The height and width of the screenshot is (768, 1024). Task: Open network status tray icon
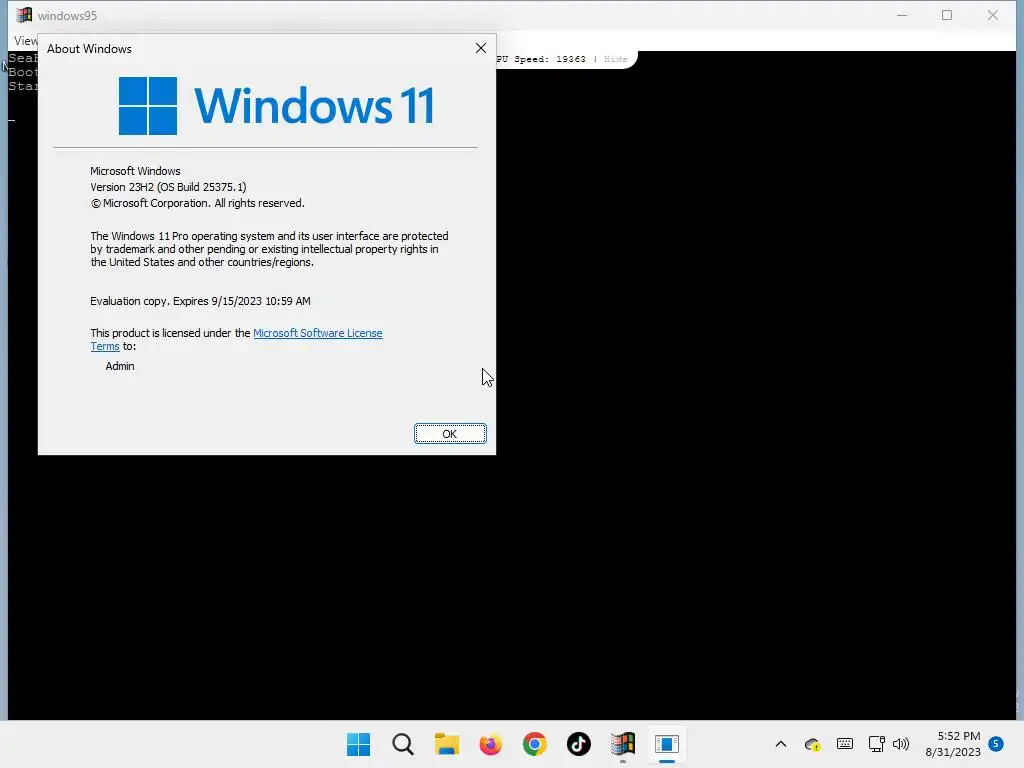point(876,744)
